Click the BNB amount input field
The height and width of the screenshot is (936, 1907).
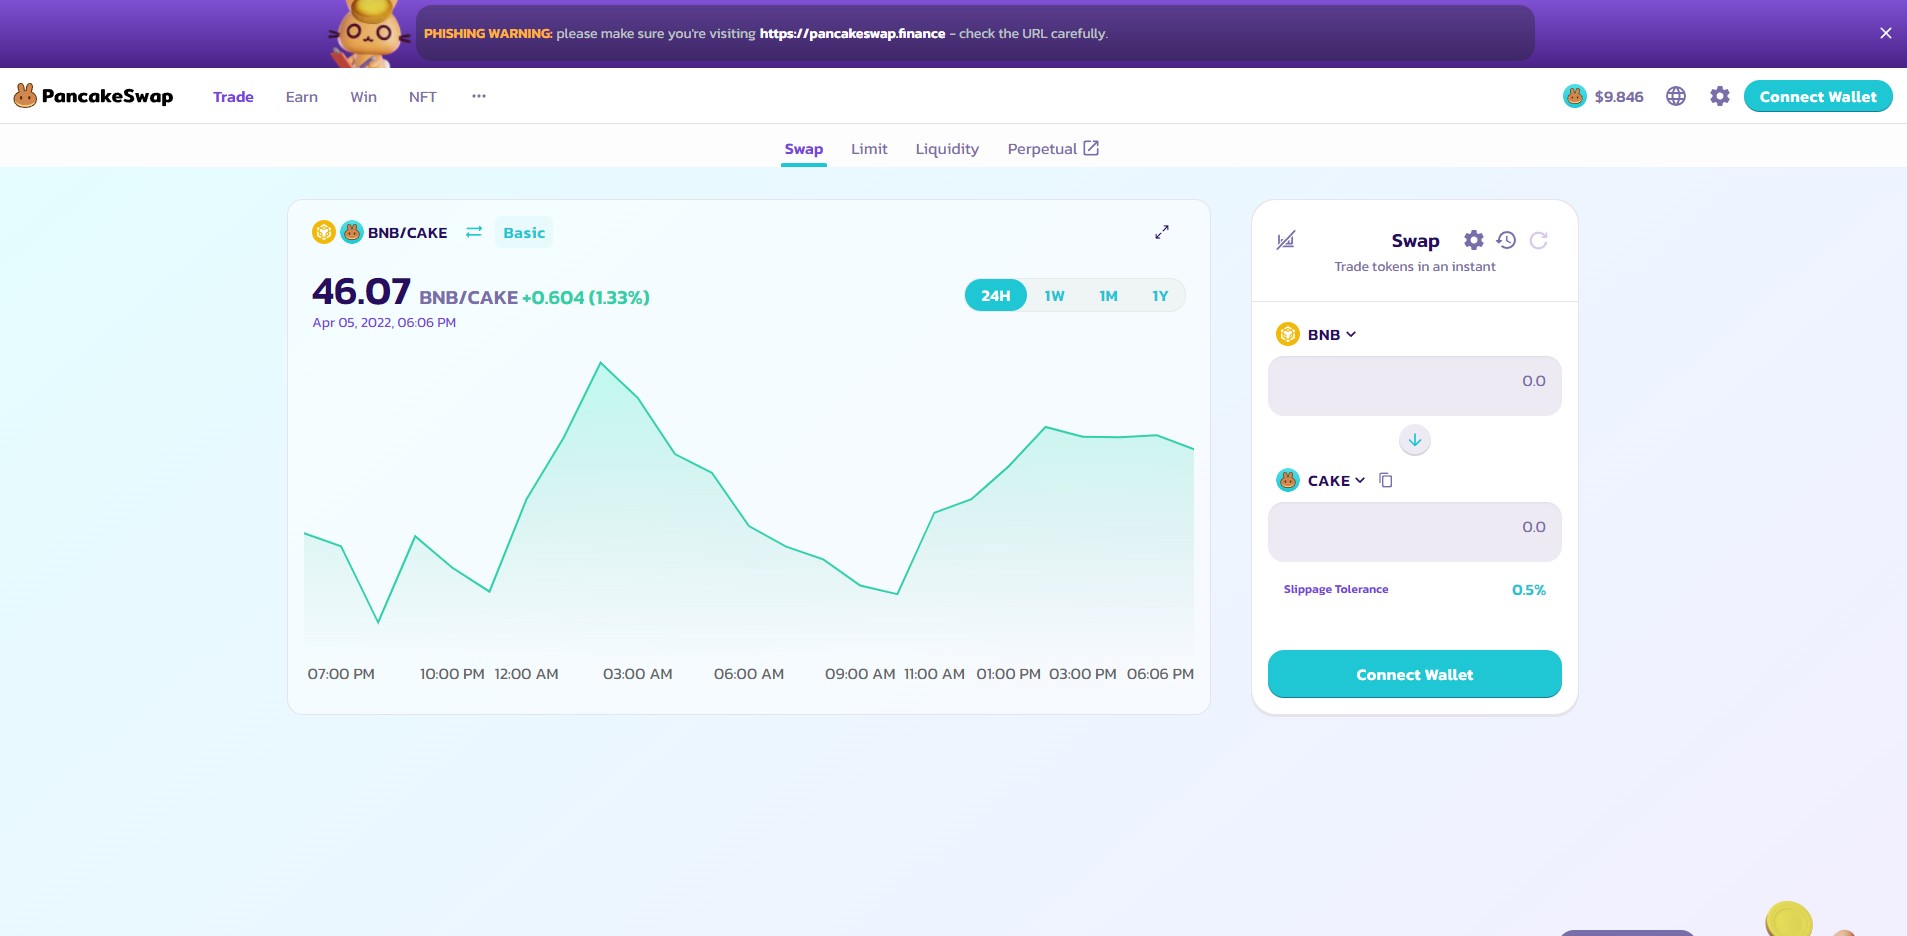pos(1415,386)
